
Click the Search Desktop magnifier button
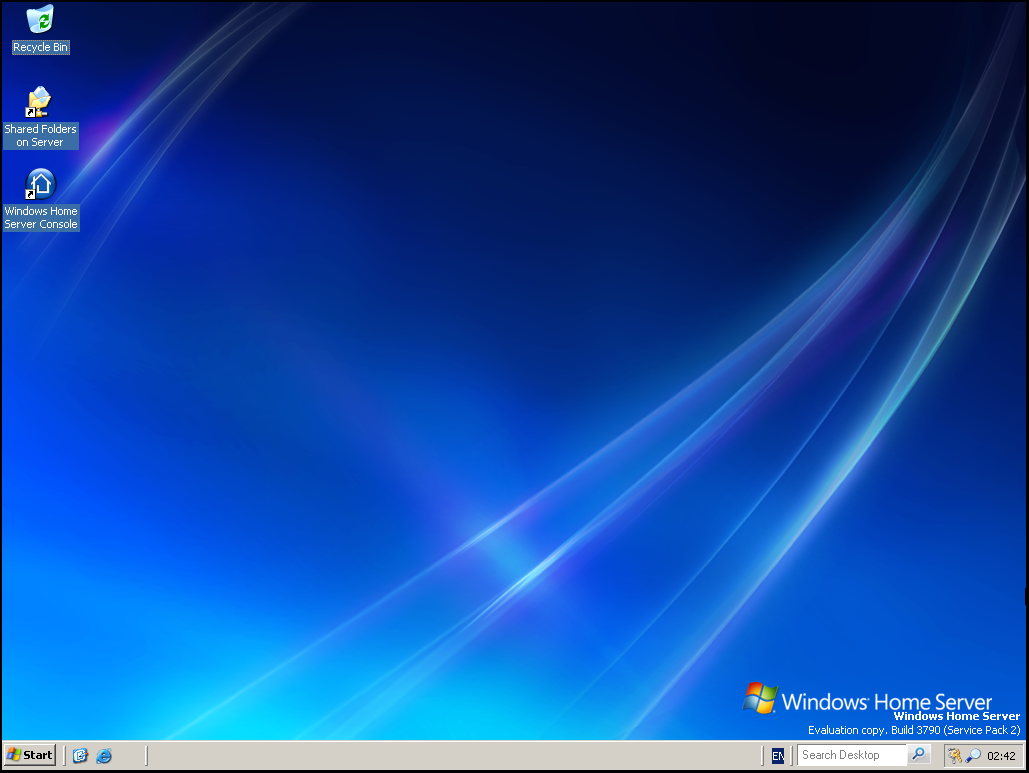[x=920, y=755]
